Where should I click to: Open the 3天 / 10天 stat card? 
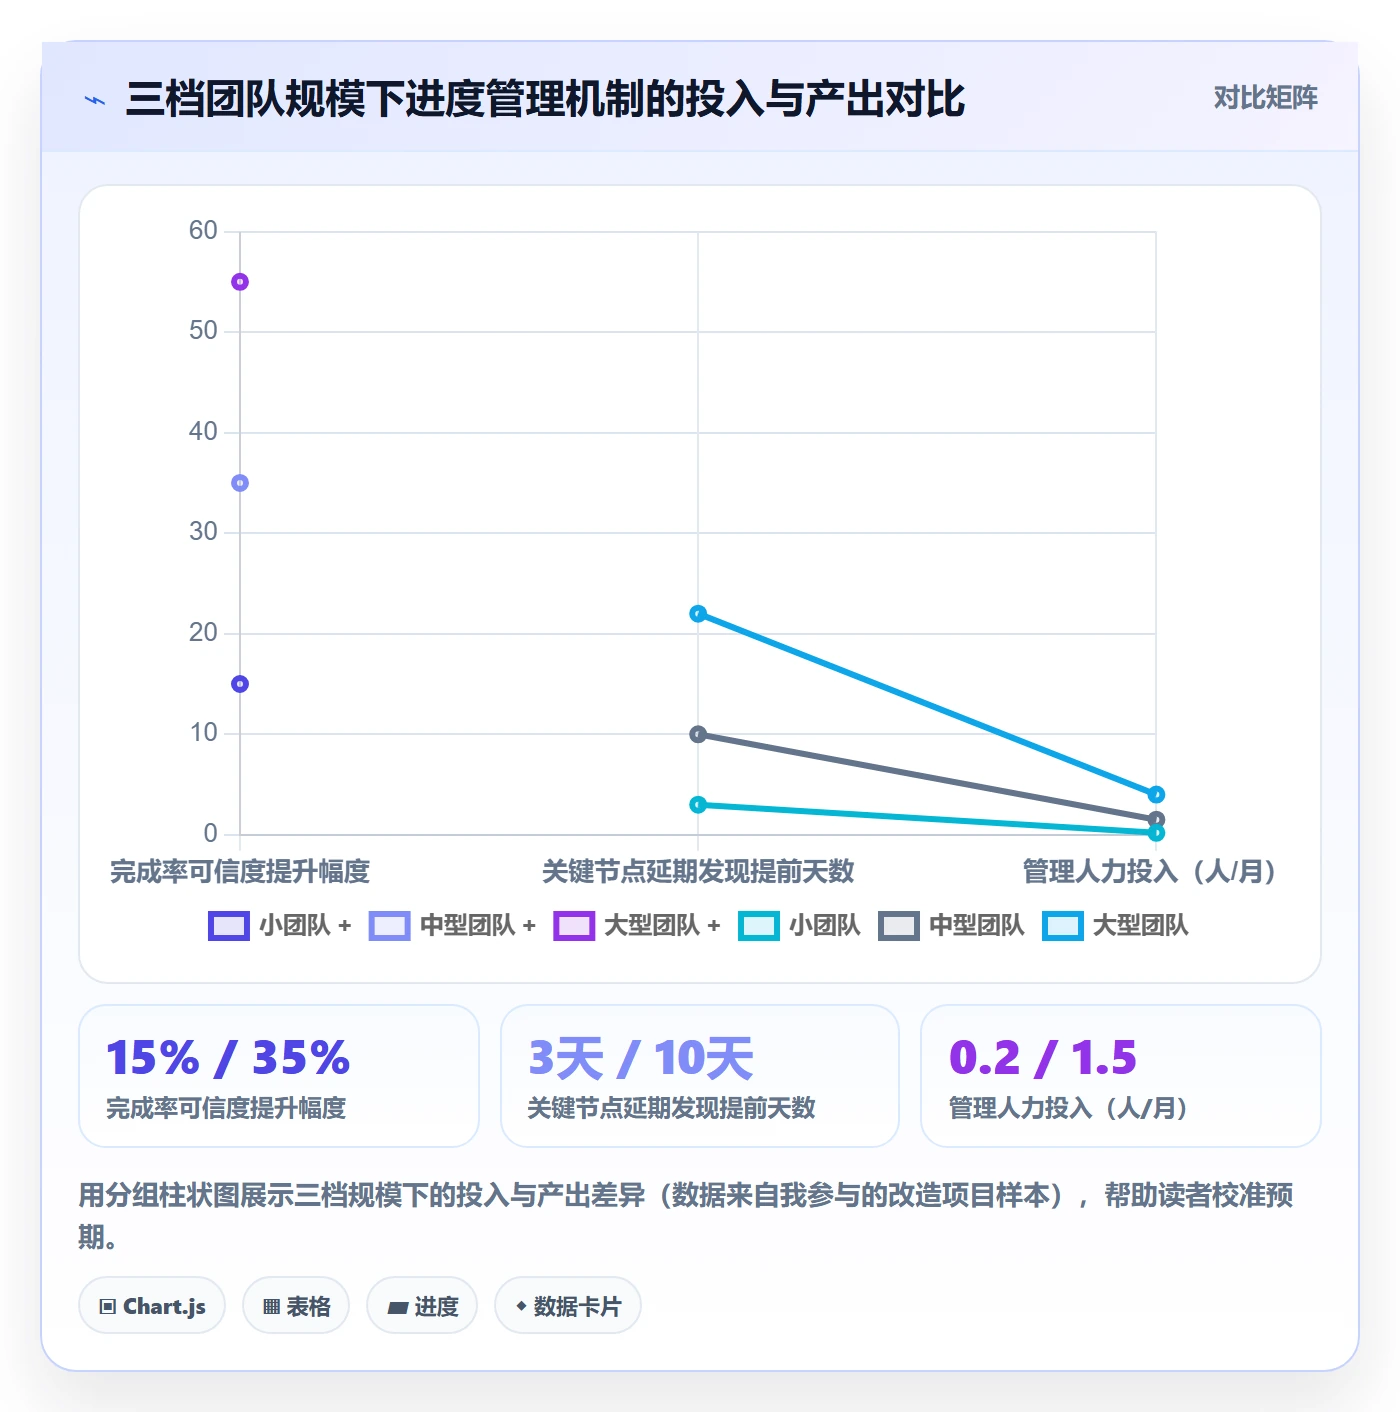[x=700, y=1076]
